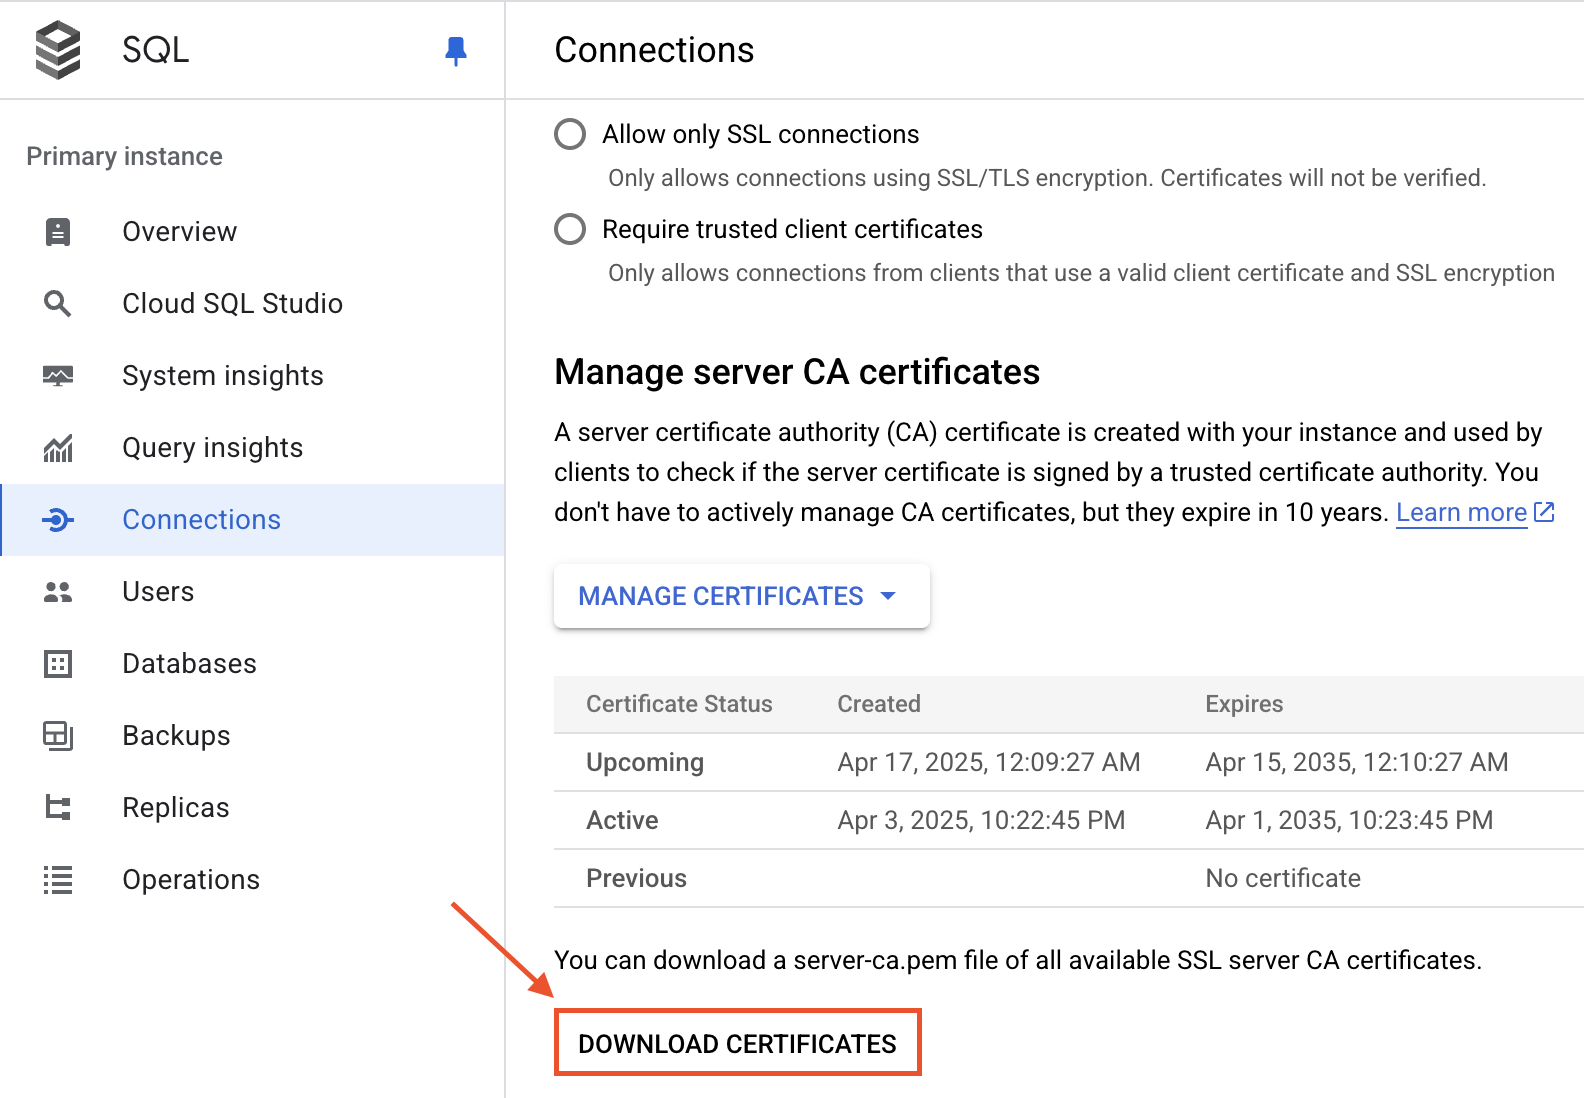The width and height of the screenshot is (1584, 1098).
Task: Open the Manage Certificates dropdown
Action: tap(720, 596)
